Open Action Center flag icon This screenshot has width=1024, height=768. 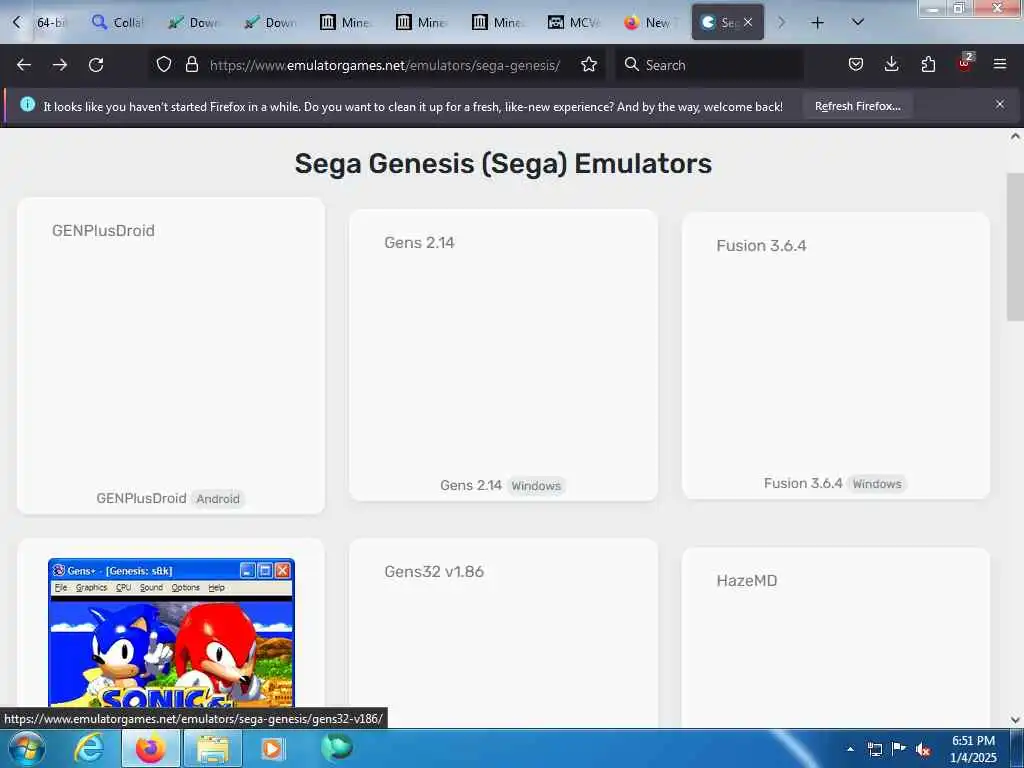[899, 748]
